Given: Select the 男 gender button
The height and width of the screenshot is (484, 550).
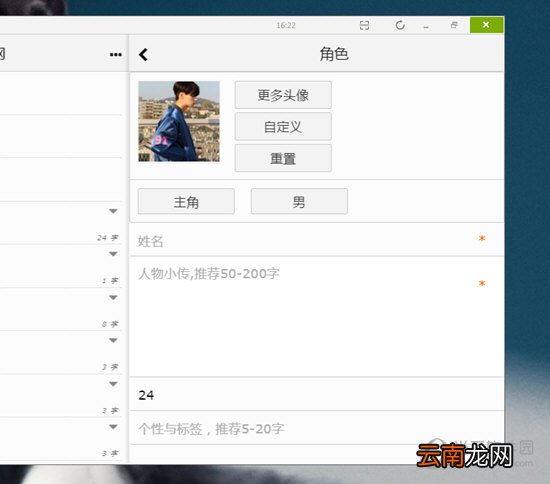Looking at the screenshot, I should tap(299, 202).
